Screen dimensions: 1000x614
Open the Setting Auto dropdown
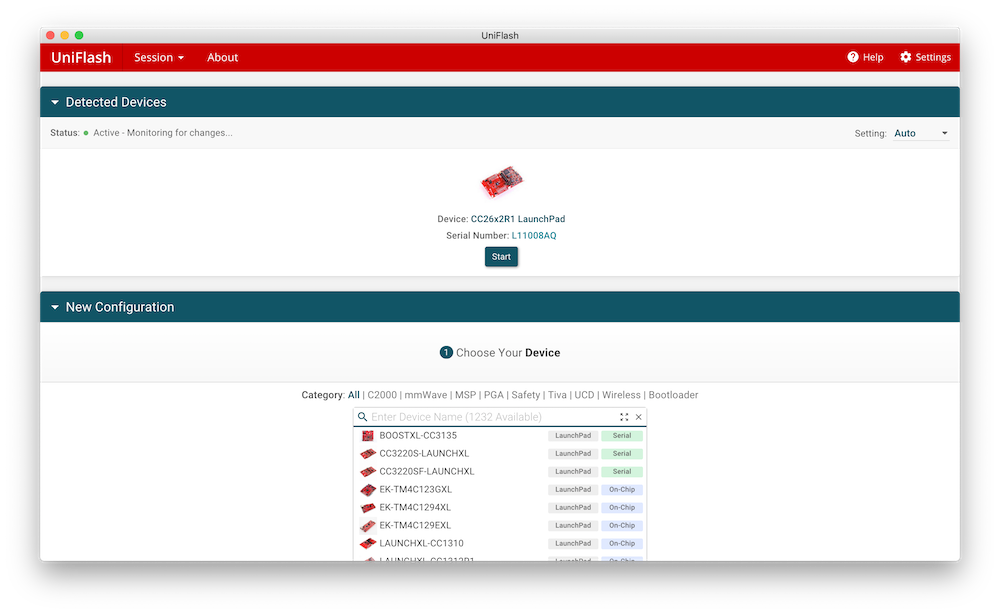(920, 133)
